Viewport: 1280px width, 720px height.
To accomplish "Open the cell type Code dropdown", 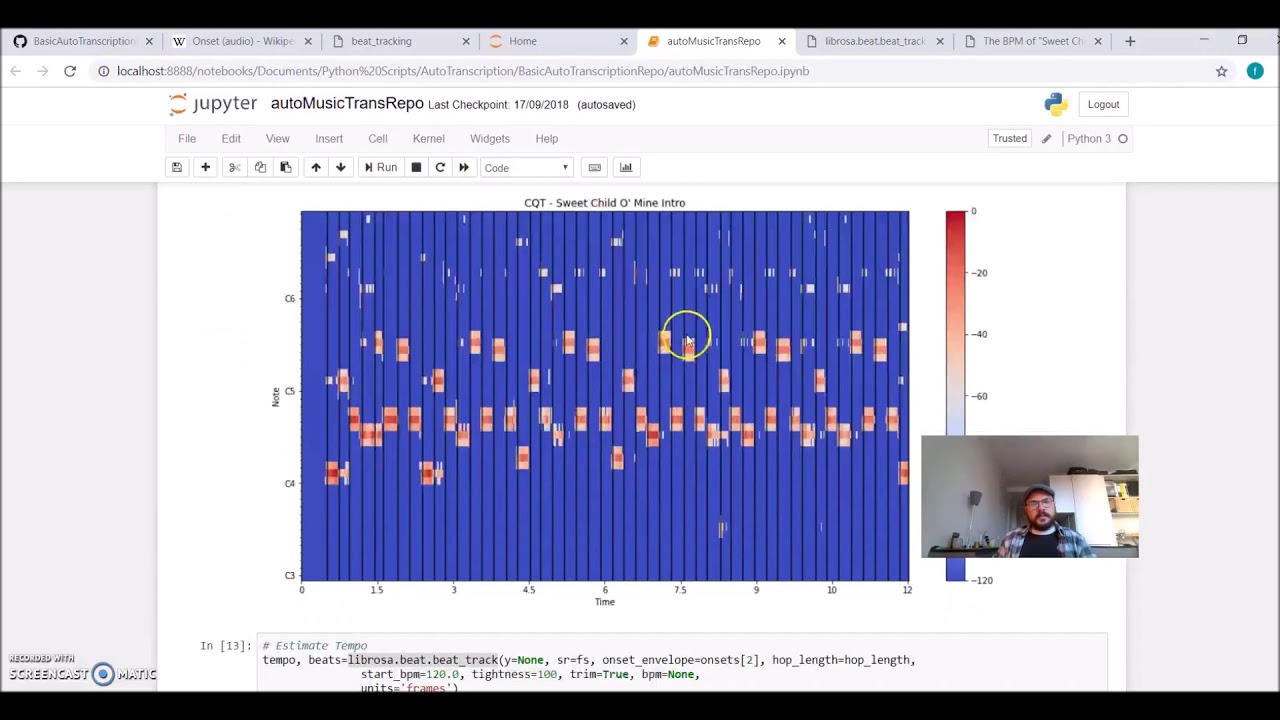I will 526,168.
